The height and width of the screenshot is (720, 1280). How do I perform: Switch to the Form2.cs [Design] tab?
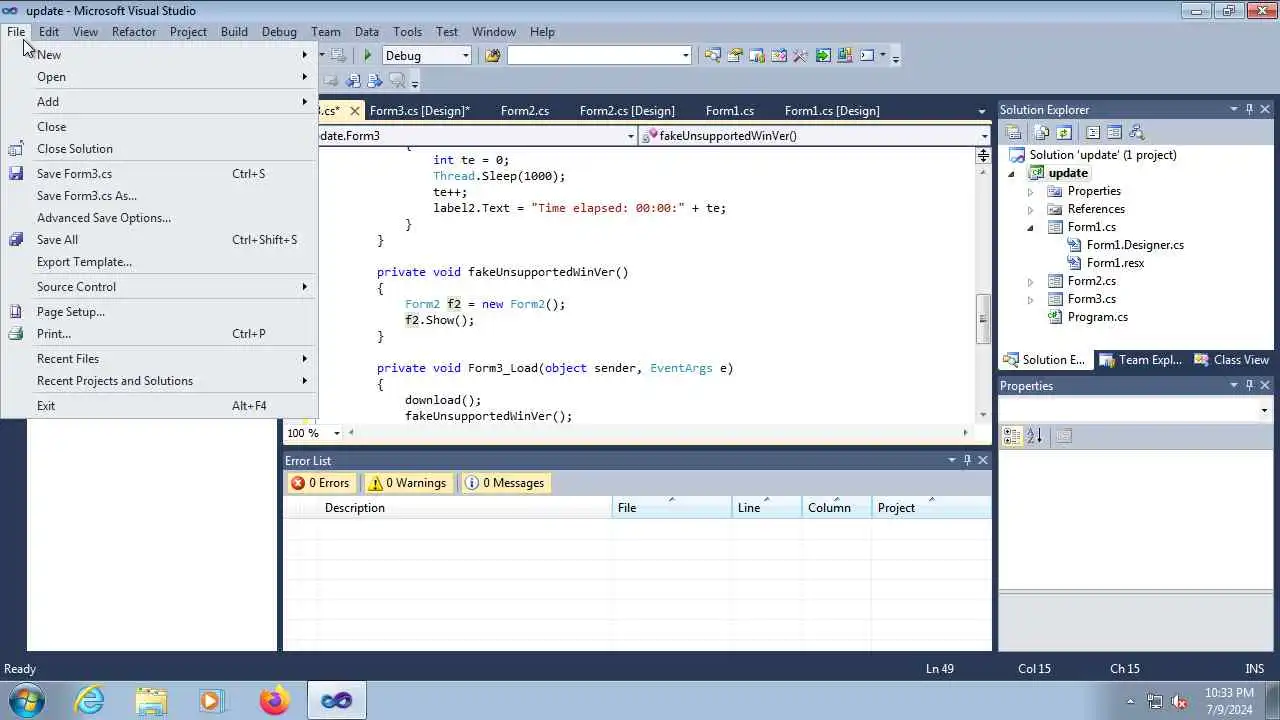[x=627, y=111]
